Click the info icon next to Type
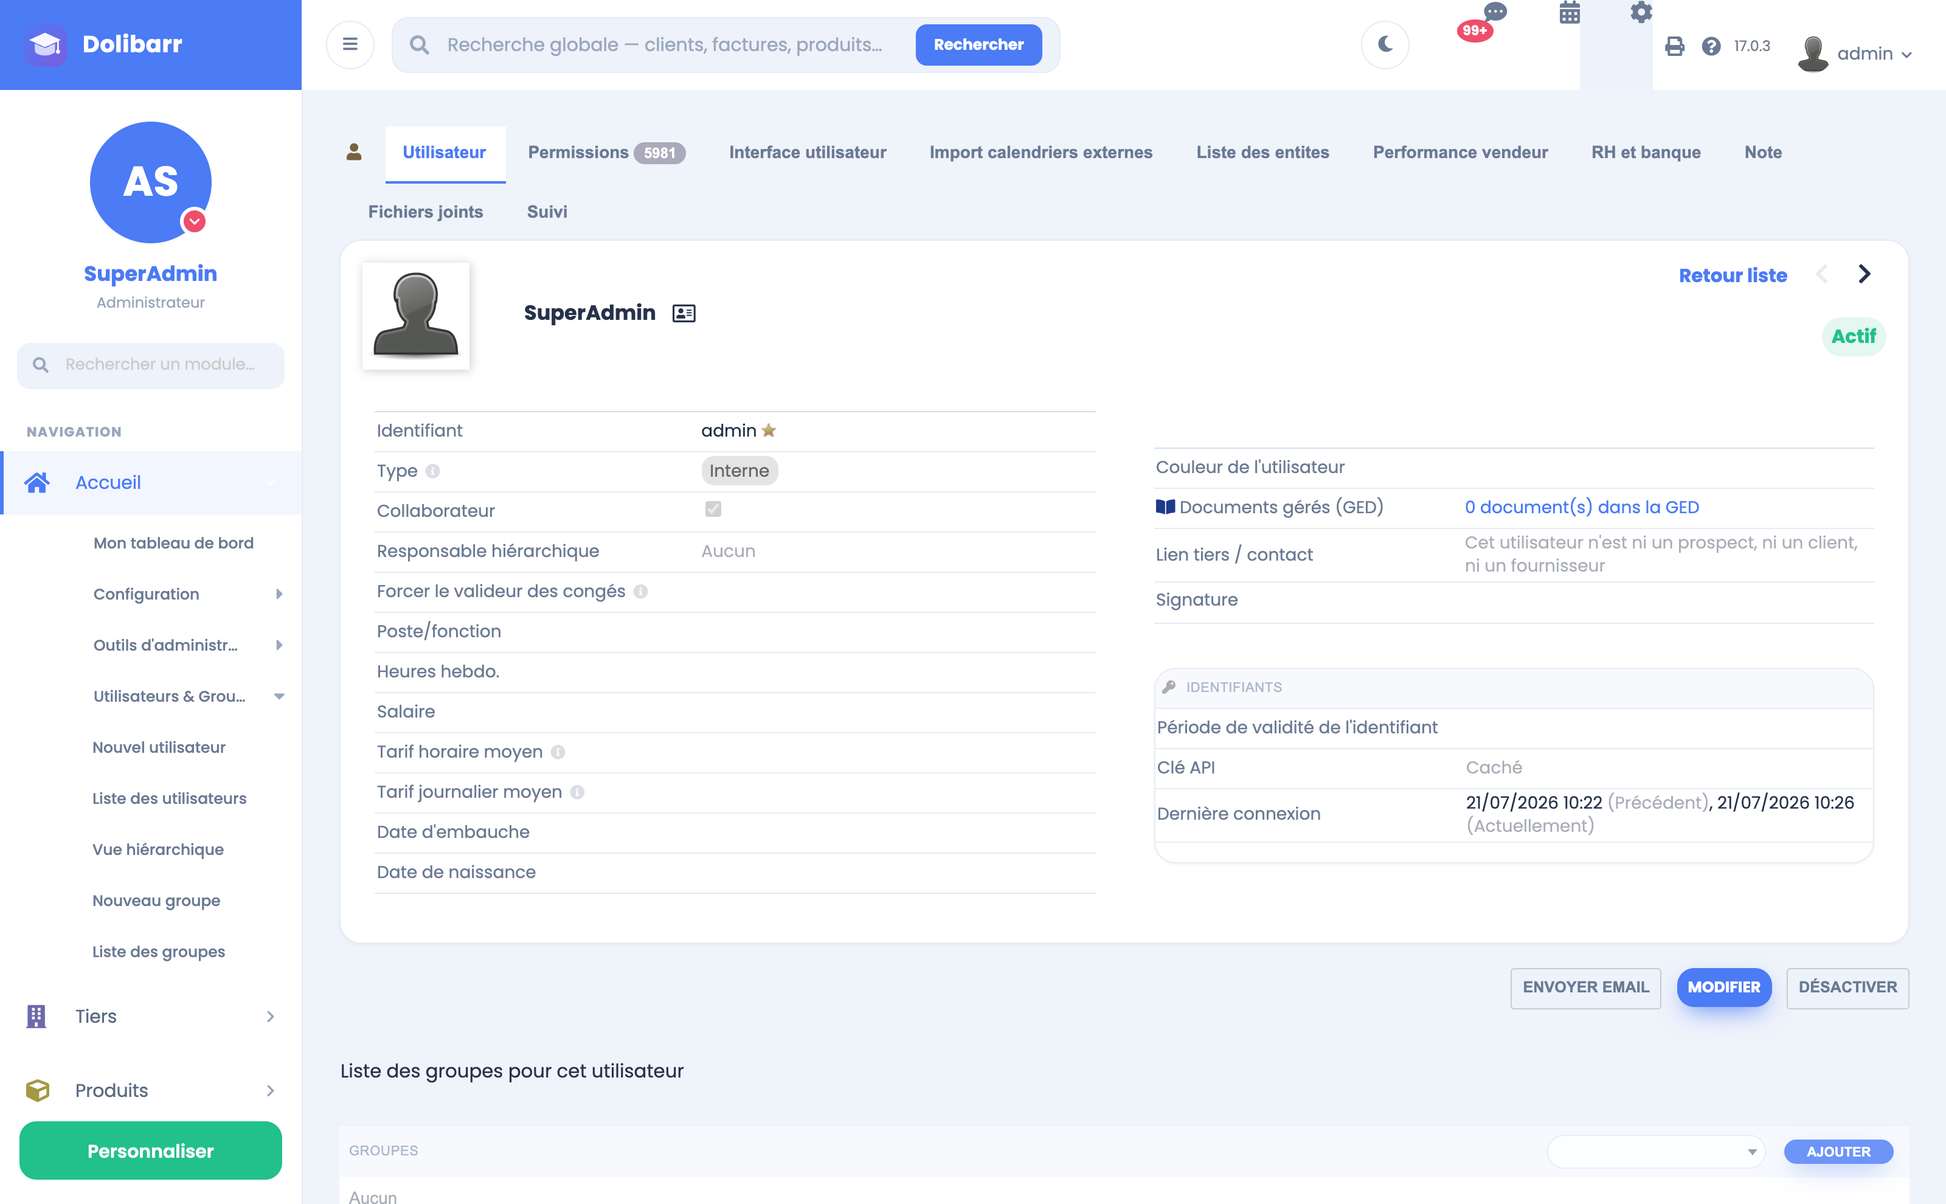Viewport: 1946px width, 1204px height. (x=433, y=471)
